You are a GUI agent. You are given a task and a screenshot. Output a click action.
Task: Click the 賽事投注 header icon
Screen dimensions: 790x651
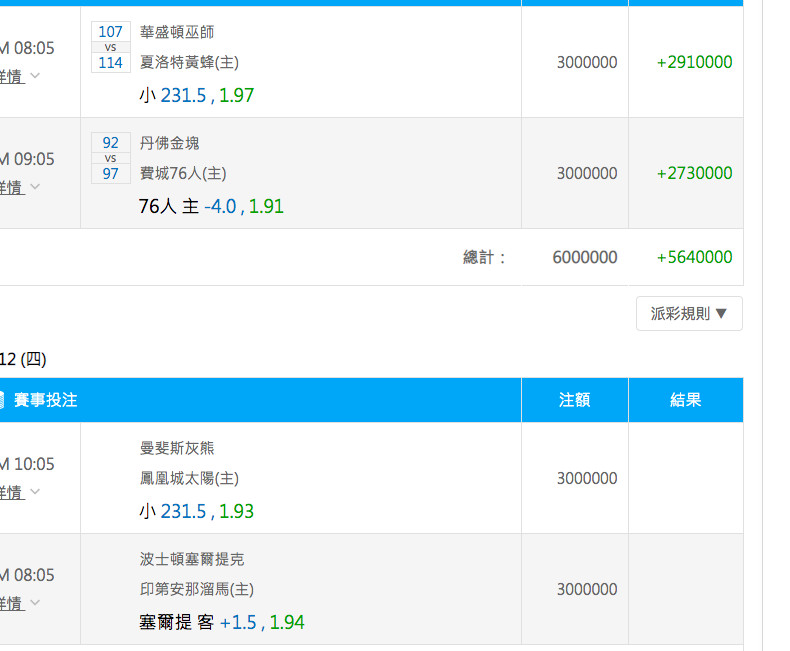2,400
